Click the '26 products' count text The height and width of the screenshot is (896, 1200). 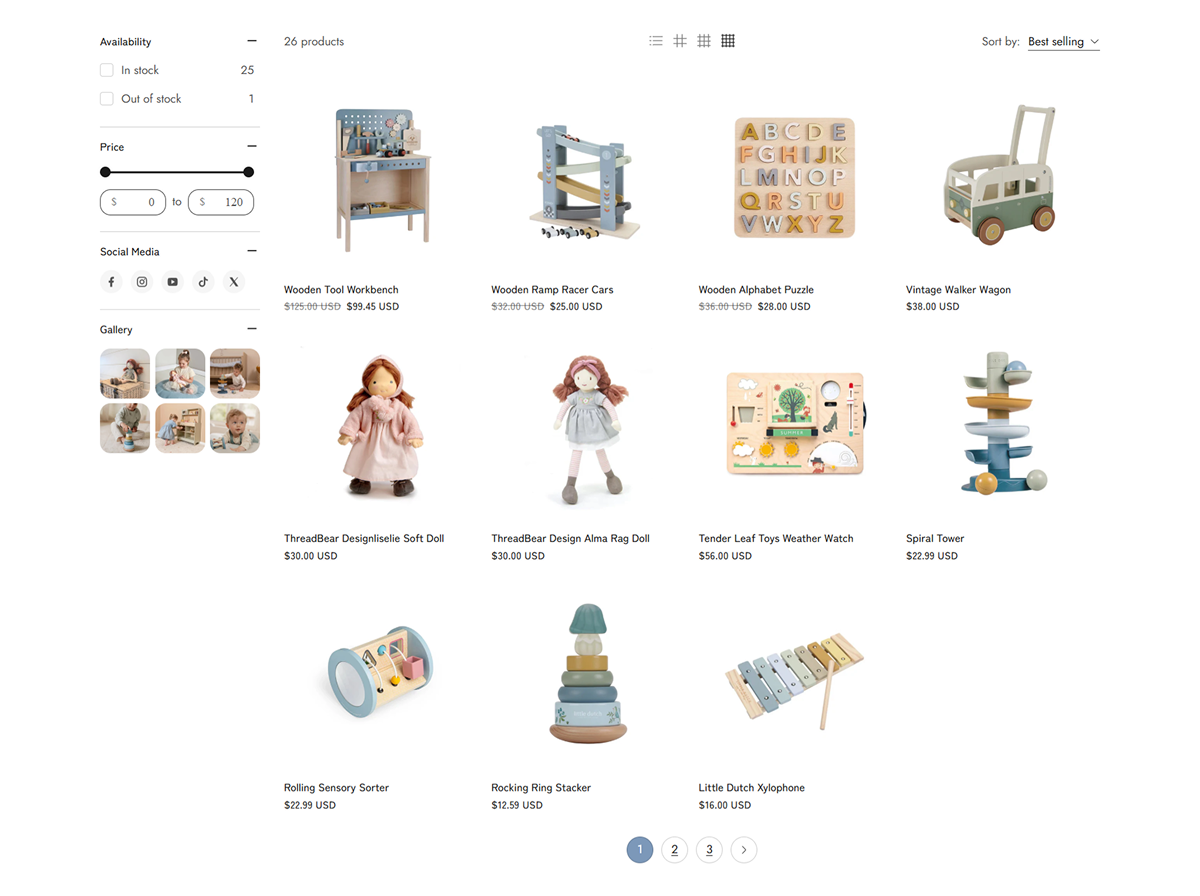pos(314,41)
